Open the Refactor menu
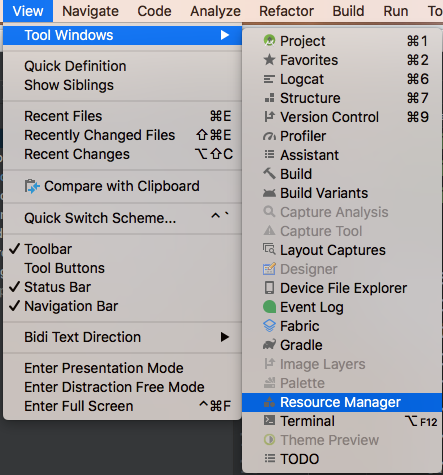Image resolution: width=443 pixels, height=475 pixels. (286, 11)
